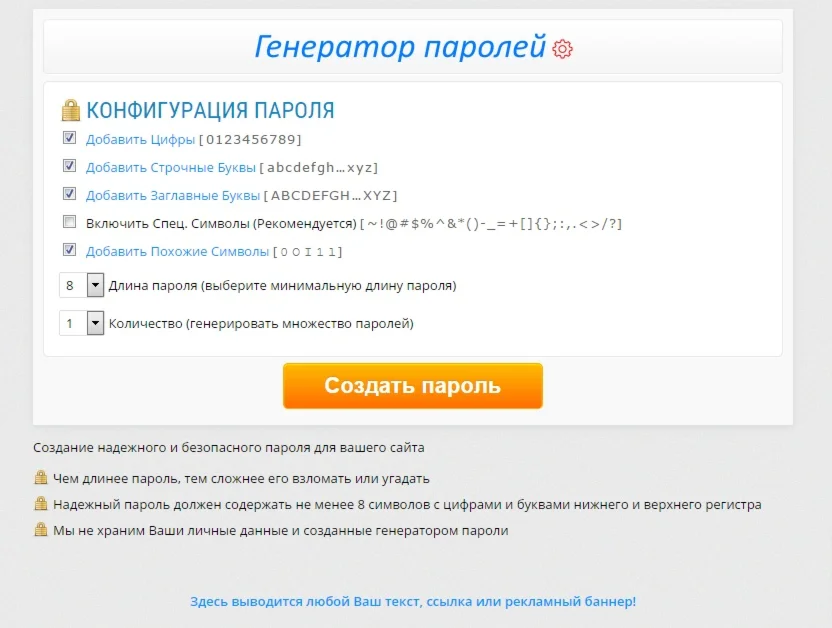Screen dimensions: 832x628
Task: Open the settings gear beside the page title
Action: pos(562,47)
